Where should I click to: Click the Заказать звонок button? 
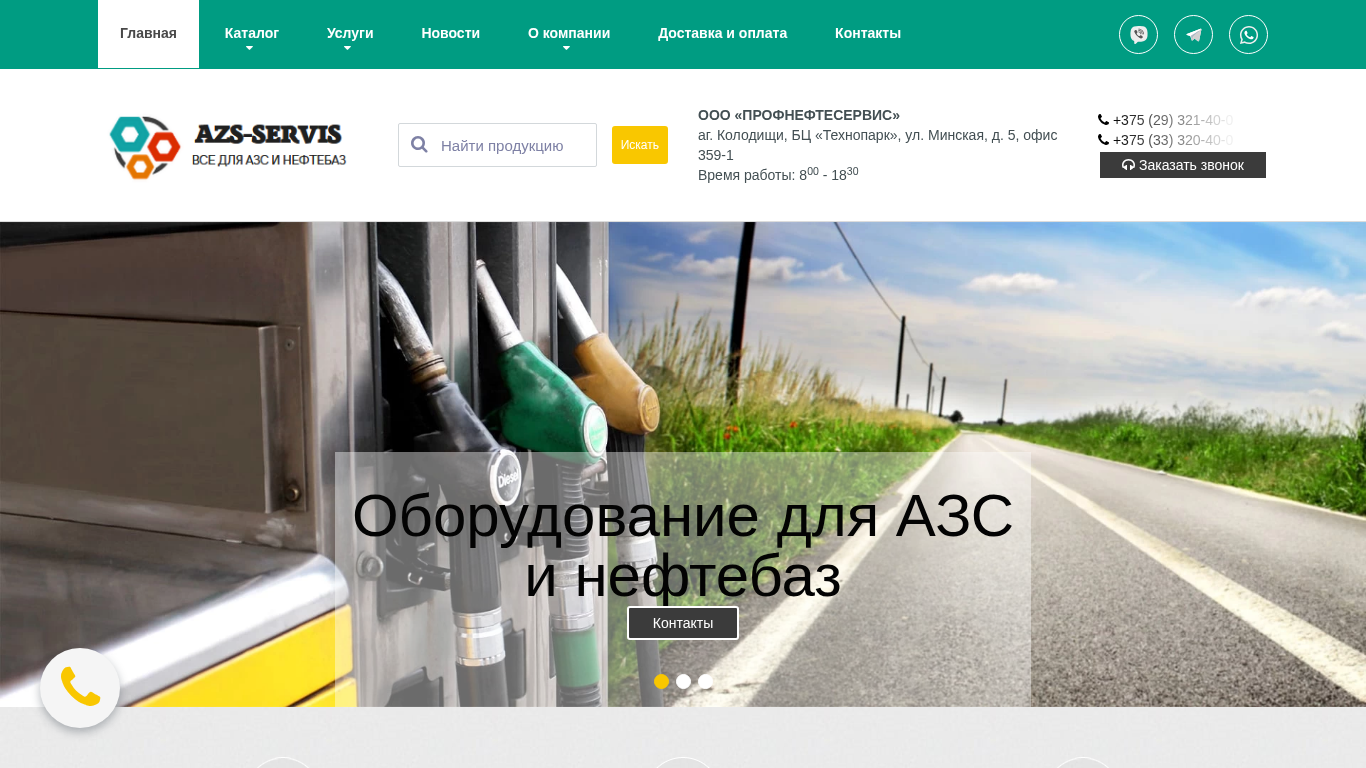[x=1183, y=165]
